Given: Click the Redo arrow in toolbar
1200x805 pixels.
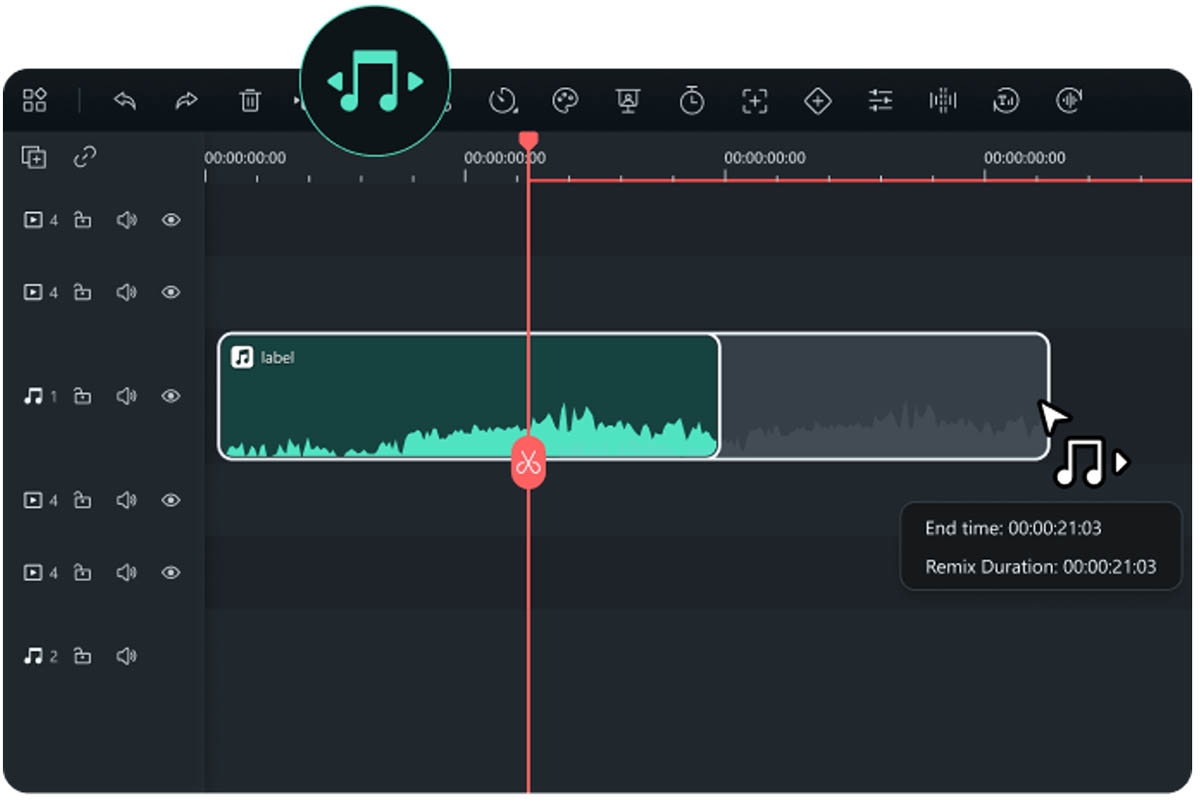Looking at the screenshot, I should coord(187,100).
